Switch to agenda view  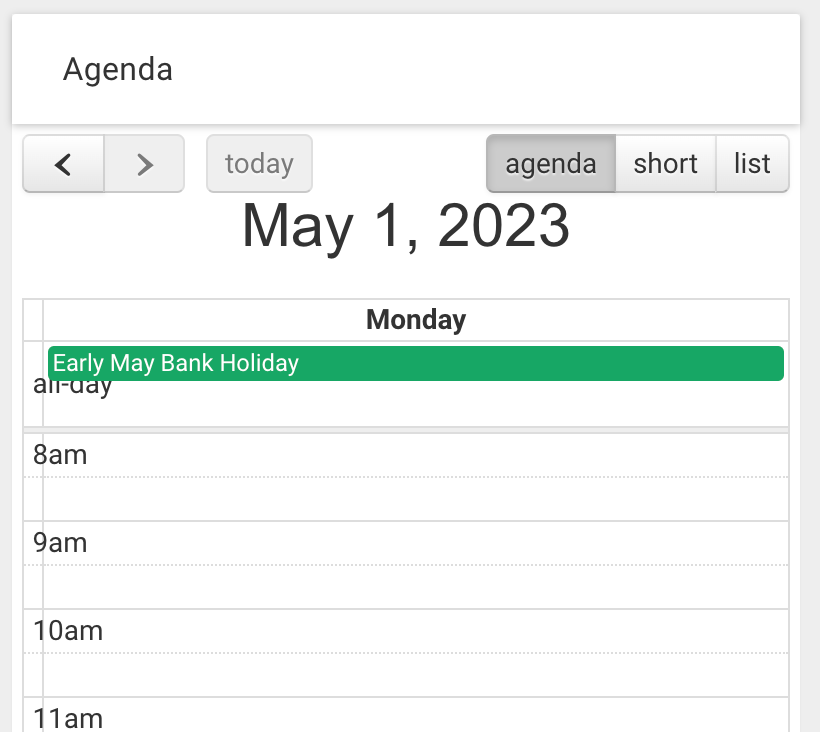pos(551,164)
